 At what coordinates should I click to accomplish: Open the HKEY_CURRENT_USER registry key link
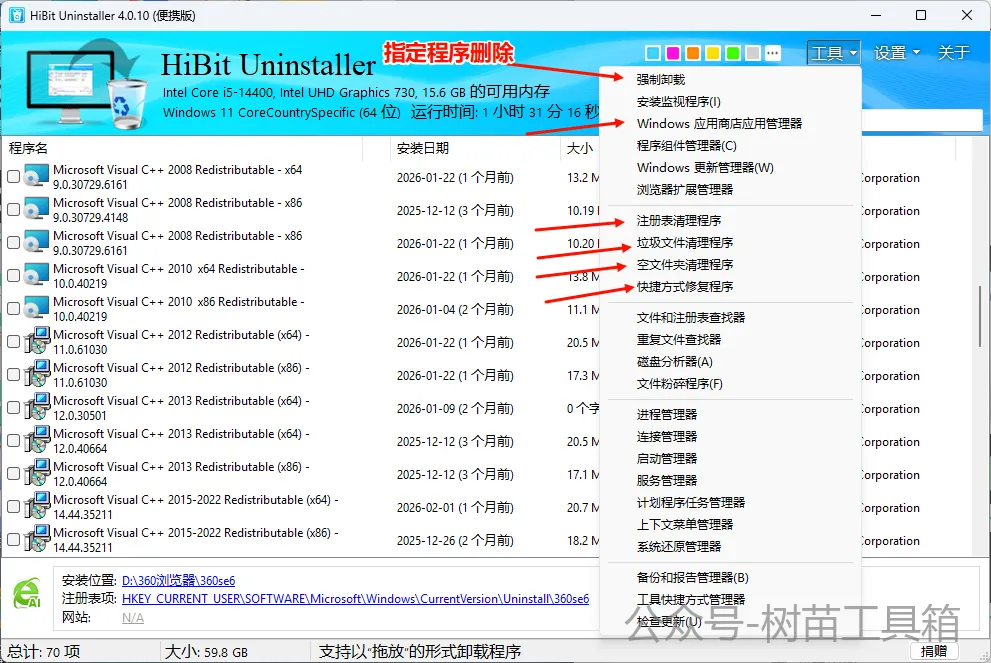355,599
